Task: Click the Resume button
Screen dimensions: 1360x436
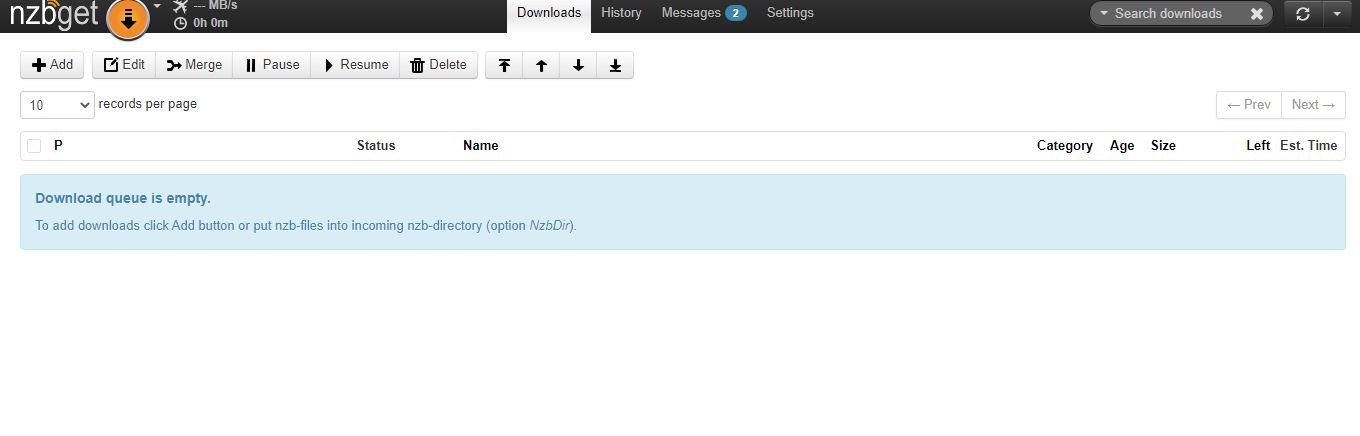Action: click(x=355, y=65)
